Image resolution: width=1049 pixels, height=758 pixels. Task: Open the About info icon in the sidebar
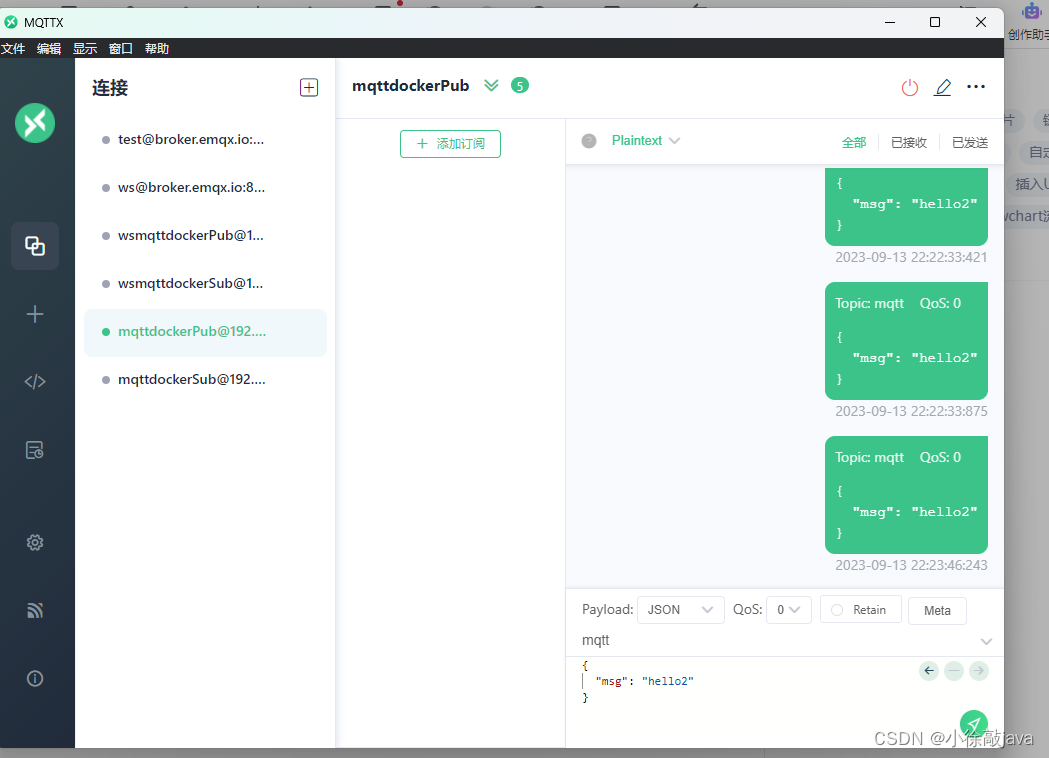coord(35,678)
